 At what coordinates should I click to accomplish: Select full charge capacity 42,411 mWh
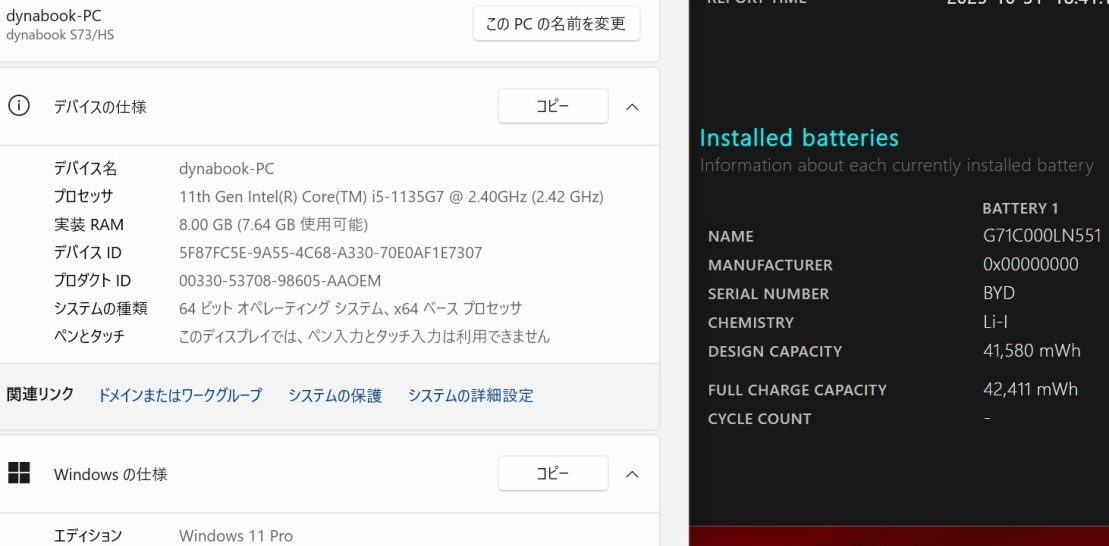coord(1030,389)
